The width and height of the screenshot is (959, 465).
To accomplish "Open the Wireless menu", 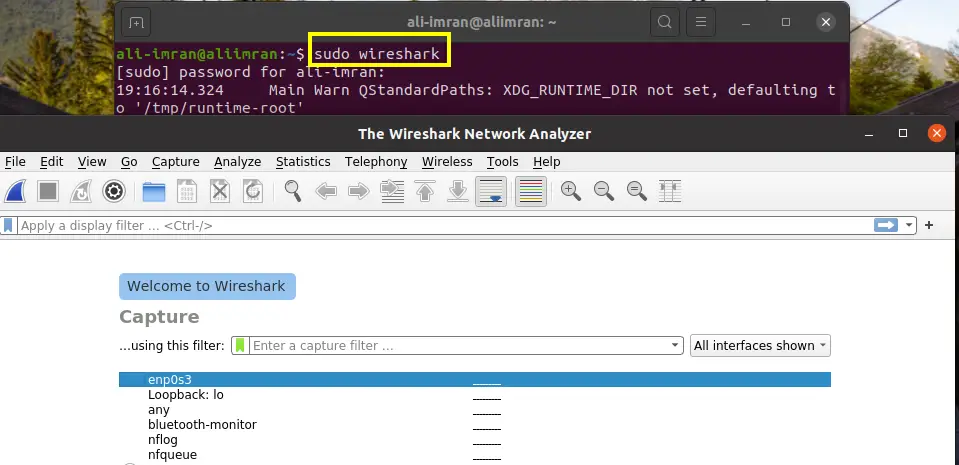I will tap(447, 162).
